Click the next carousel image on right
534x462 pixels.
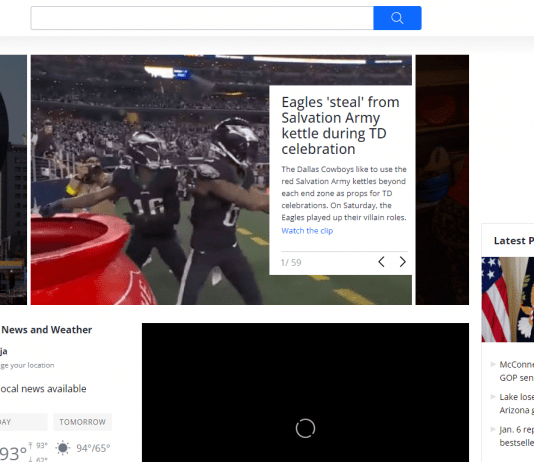point(442,179)
